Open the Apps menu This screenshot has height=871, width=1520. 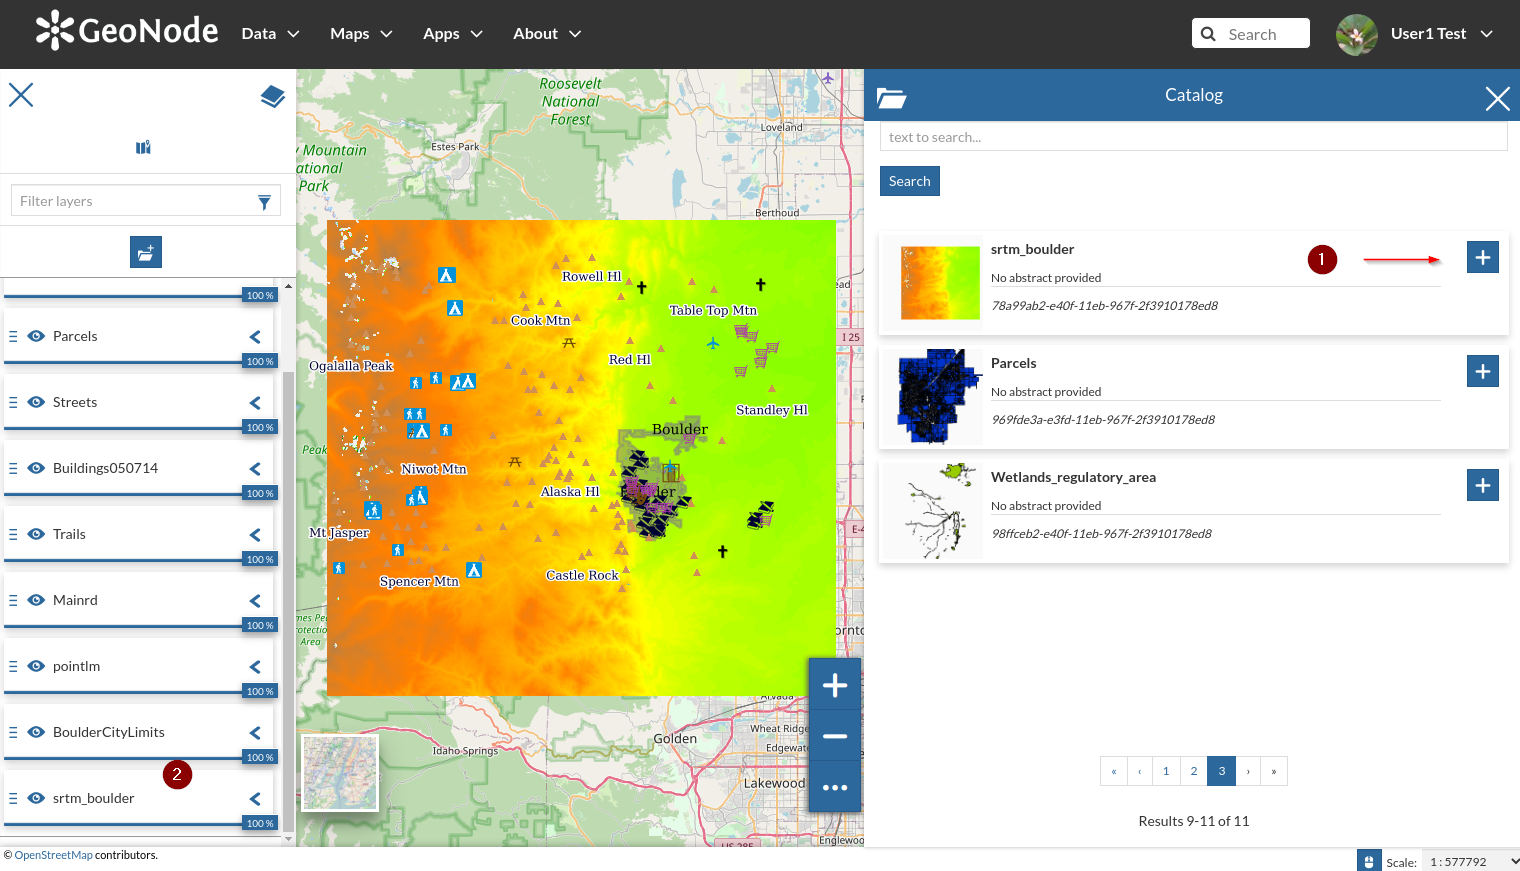click(x=453, y=34)
